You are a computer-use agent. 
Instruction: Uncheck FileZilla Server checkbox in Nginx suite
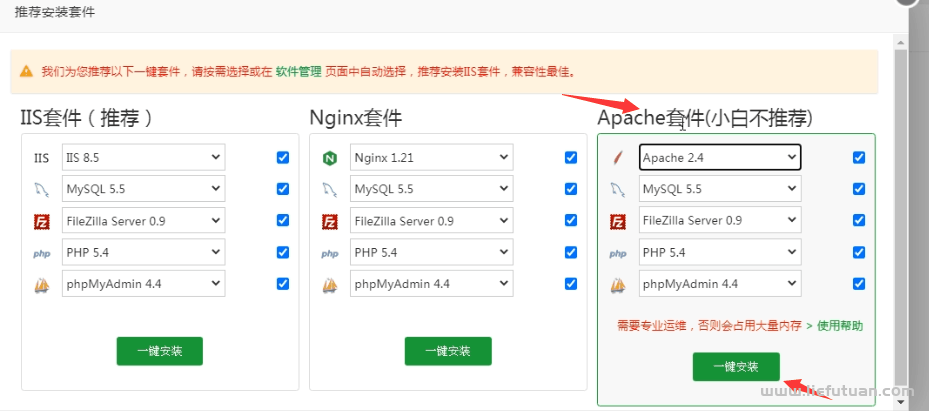pos(571,220)
